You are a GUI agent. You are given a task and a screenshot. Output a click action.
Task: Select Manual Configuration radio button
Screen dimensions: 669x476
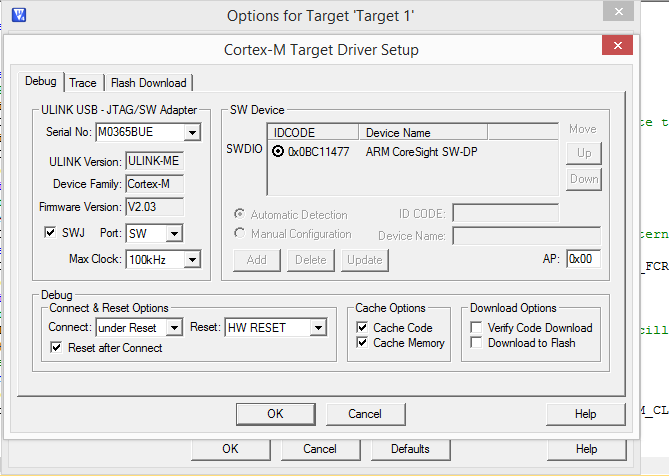pos(240,233)
